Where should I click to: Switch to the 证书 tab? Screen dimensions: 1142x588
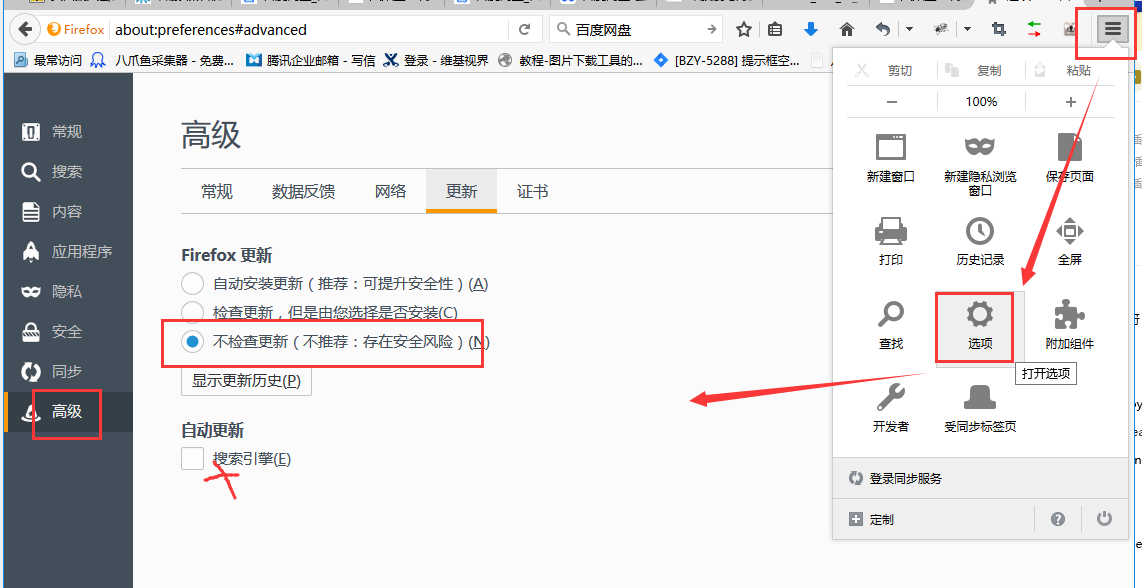pos(532,191)
